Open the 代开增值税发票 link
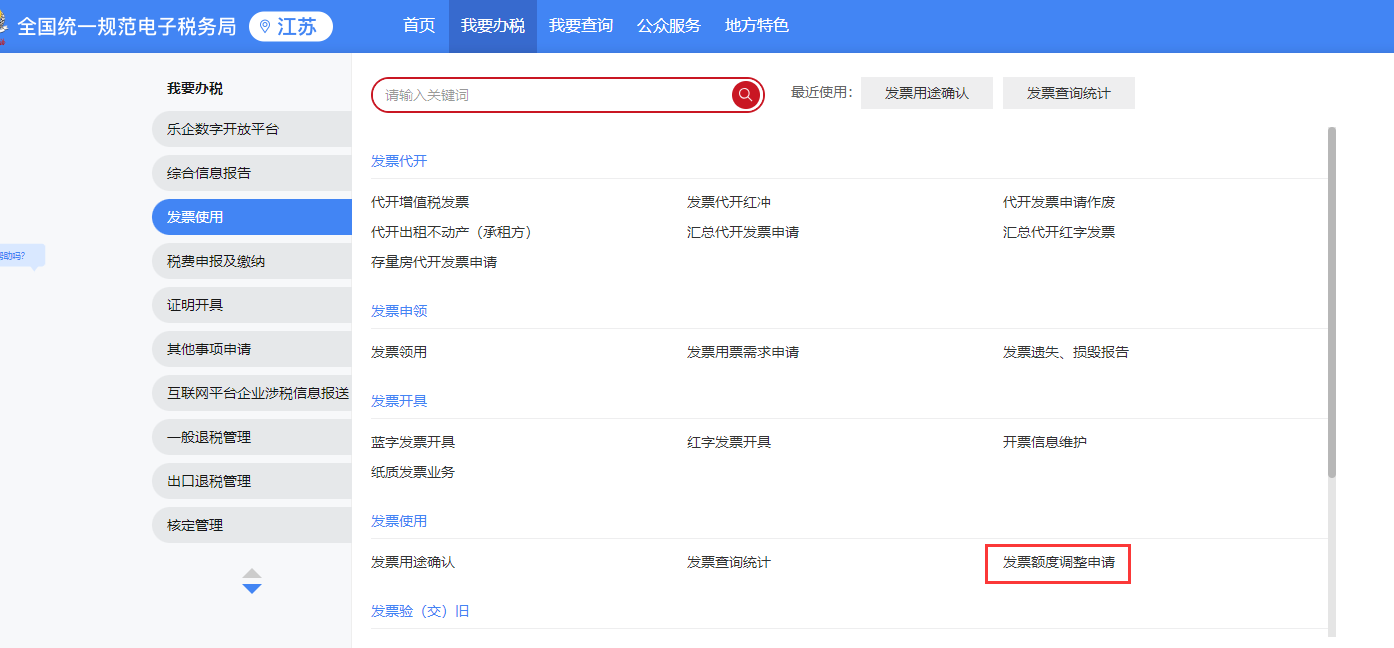Image resolution: width=1394 pixels, height=648 pixels. [420, 202]
